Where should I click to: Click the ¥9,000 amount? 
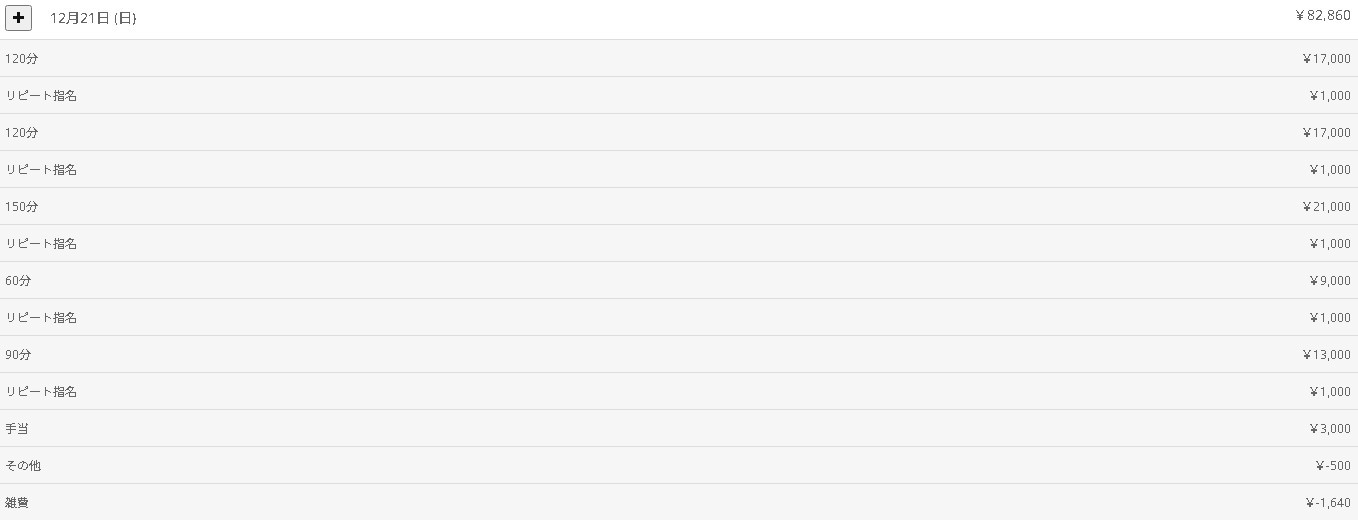(1329, 281)
